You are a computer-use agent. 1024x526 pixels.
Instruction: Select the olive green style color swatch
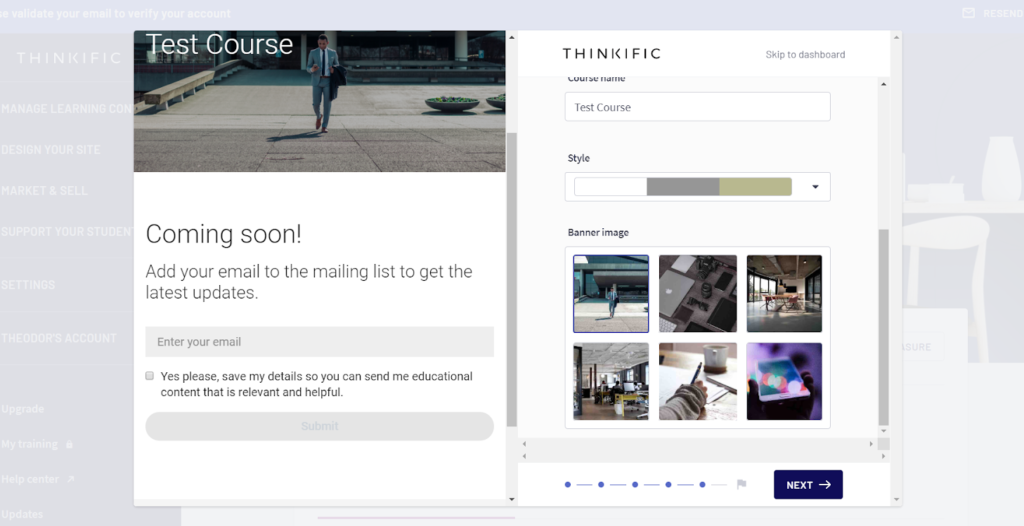click(755, 187)
